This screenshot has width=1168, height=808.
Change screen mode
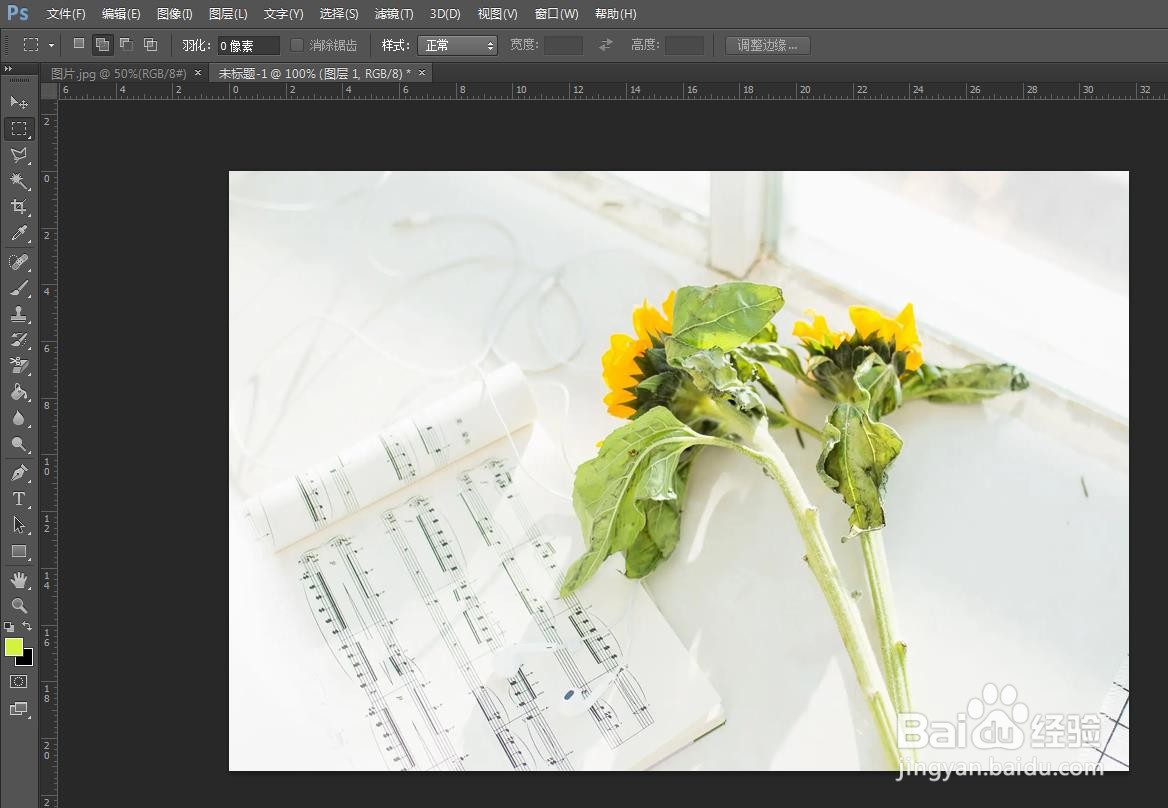pos(19,709)
